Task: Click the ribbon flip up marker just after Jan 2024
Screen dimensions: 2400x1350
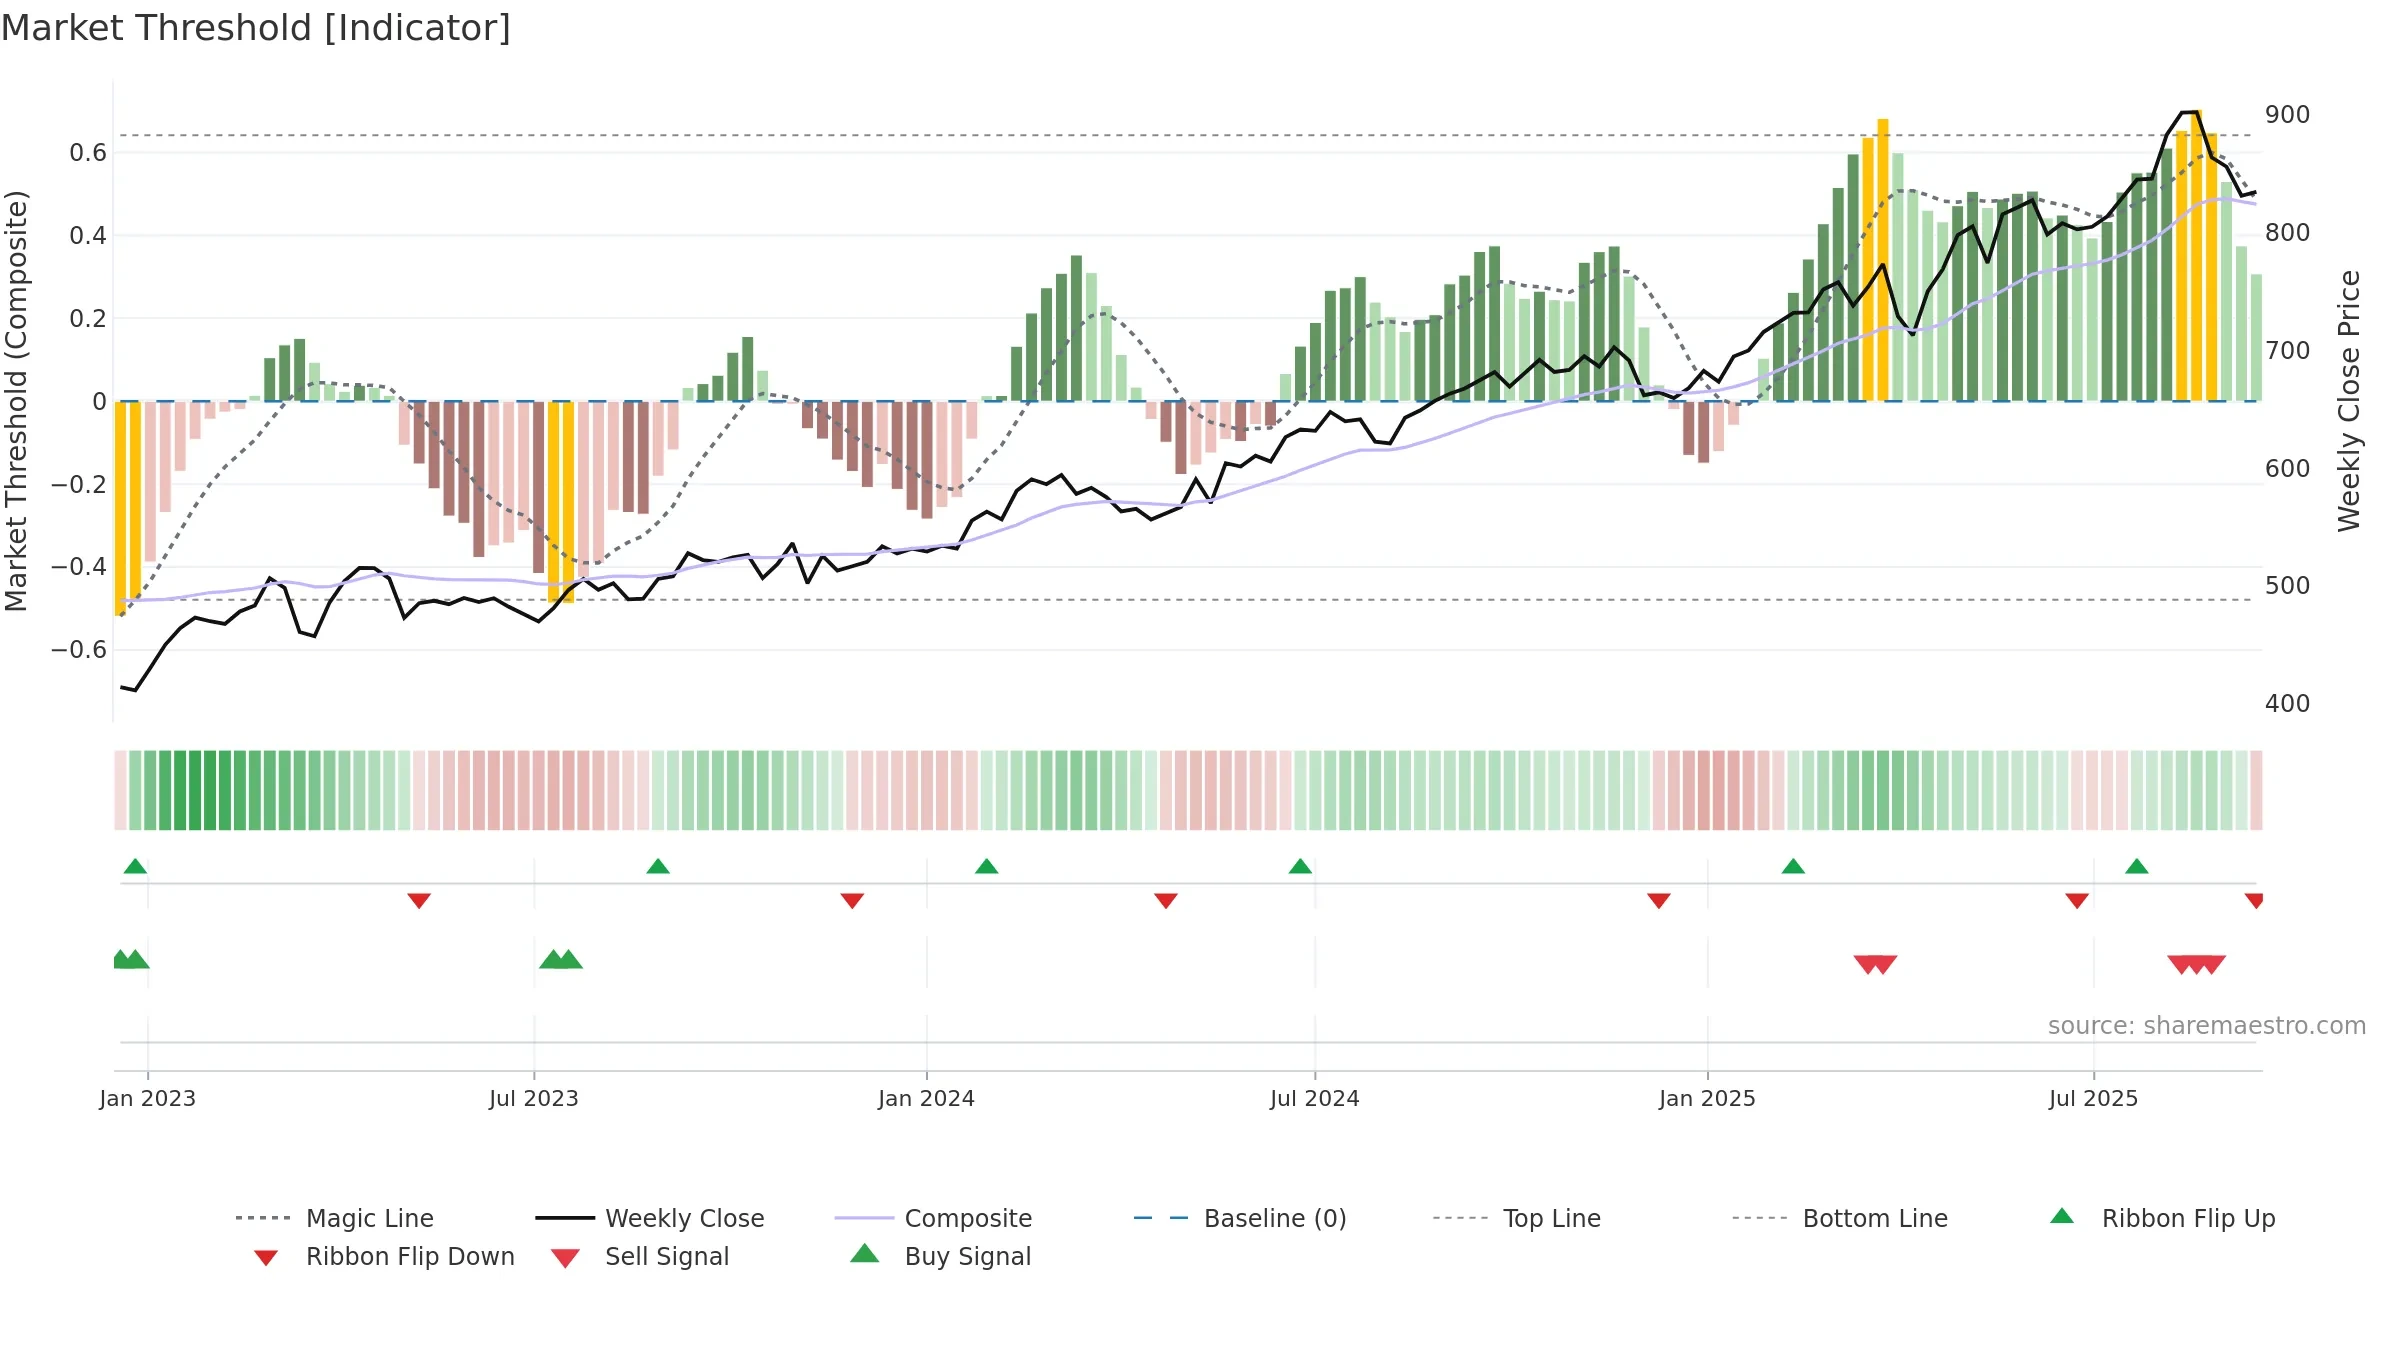Action: click(986, 866)
